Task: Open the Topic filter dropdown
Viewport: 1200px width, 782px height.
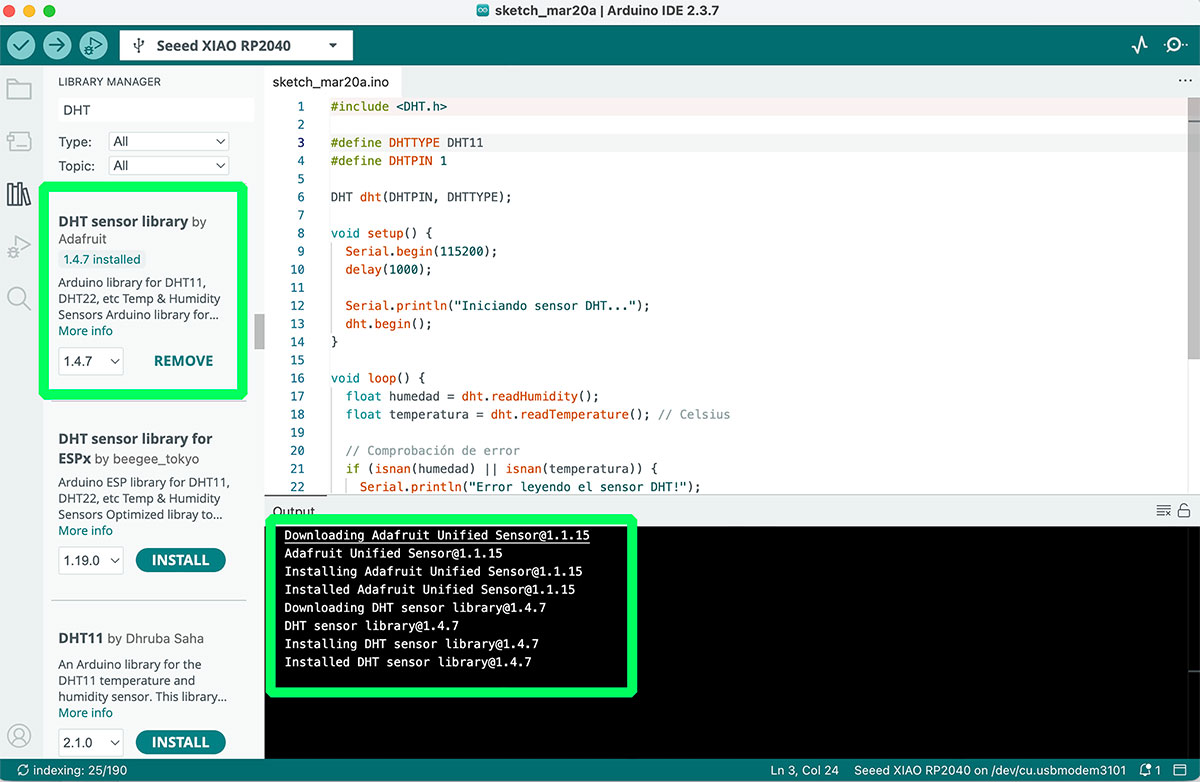Action: coord(168,166)
